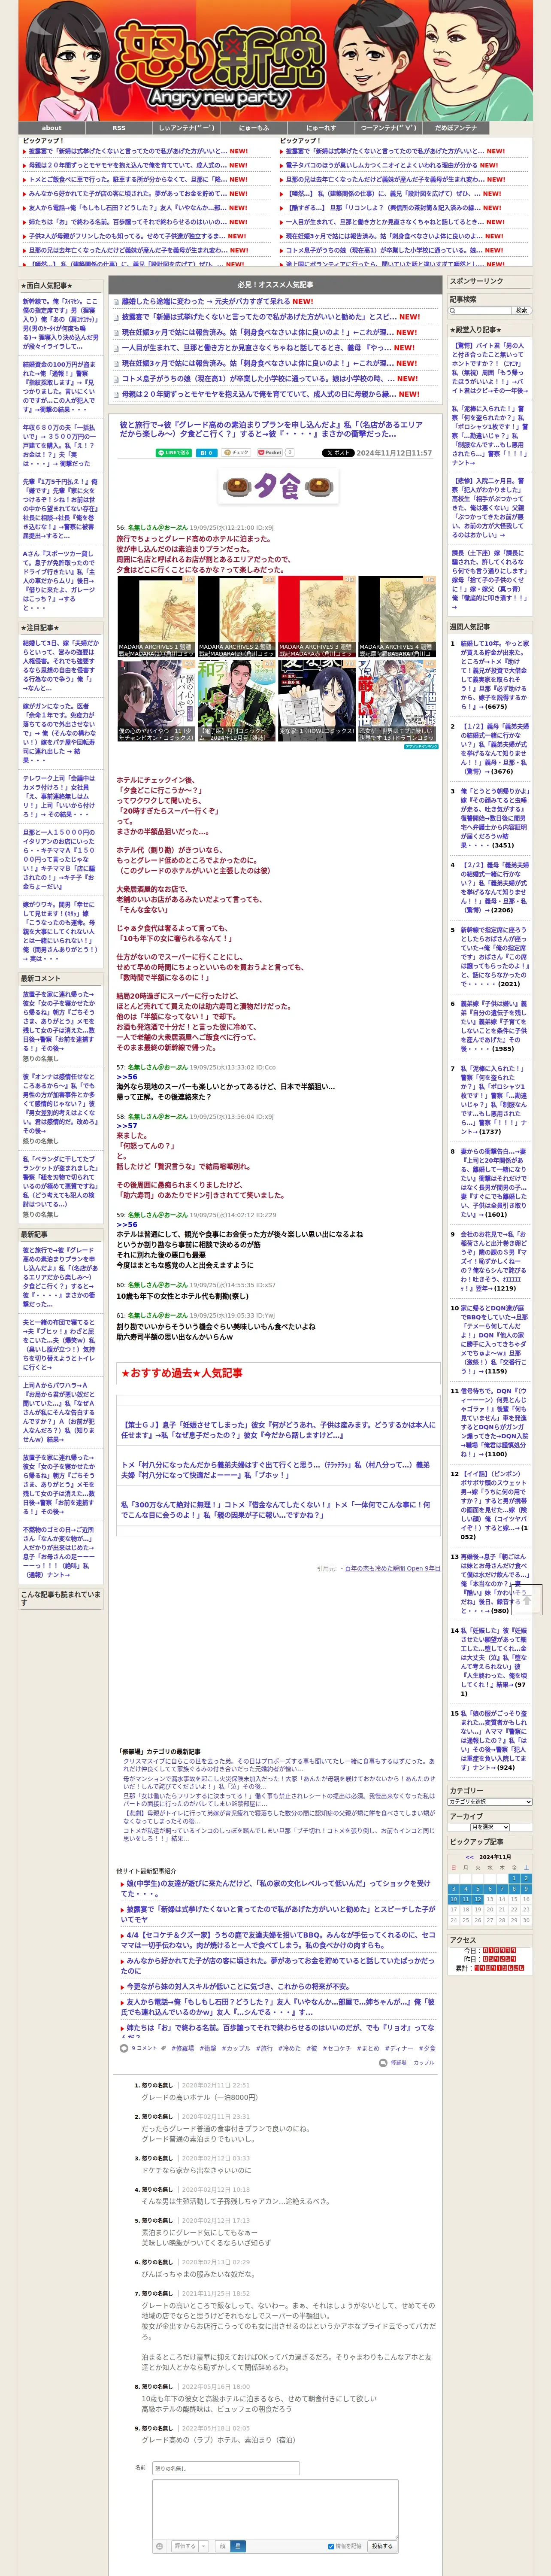Open the にゅーもふ navigation tab
This screenshot has width=551, height=2576.
(x=253, y=128)
